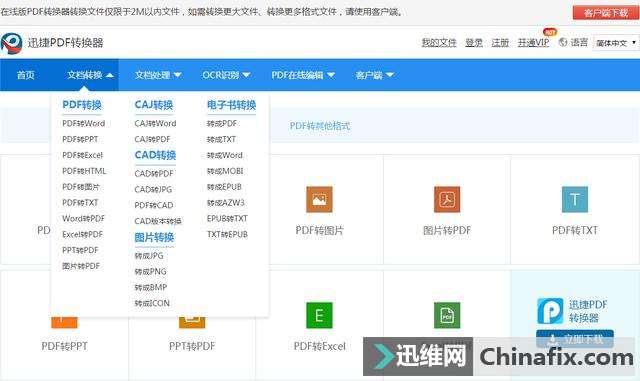Viewport: 640px width, 381px height.
Task: Select TXT转EPUB menu entry
Action: (x=227, y=234)
